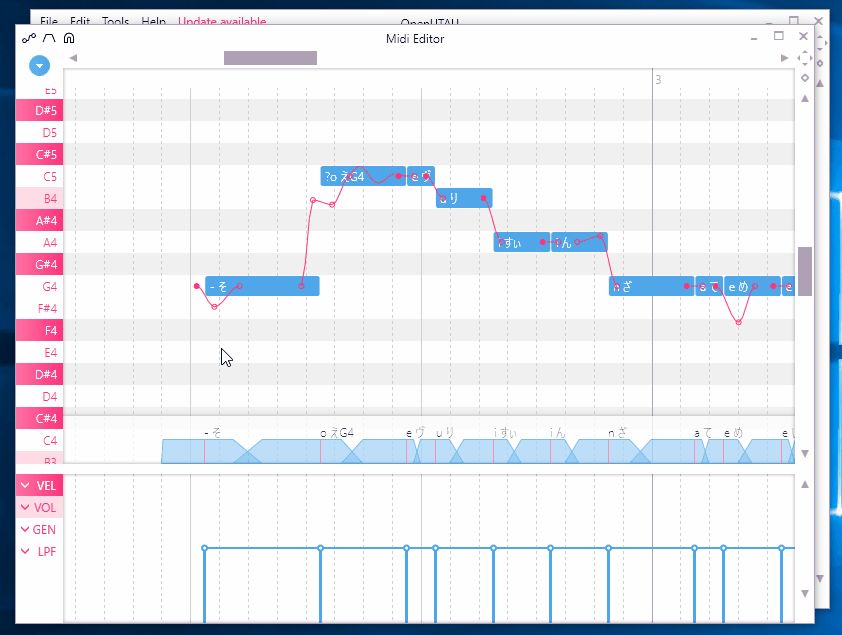Click the filled zoom triangle on the right edge
Viewport: 842px width, 635px height.
805,99
